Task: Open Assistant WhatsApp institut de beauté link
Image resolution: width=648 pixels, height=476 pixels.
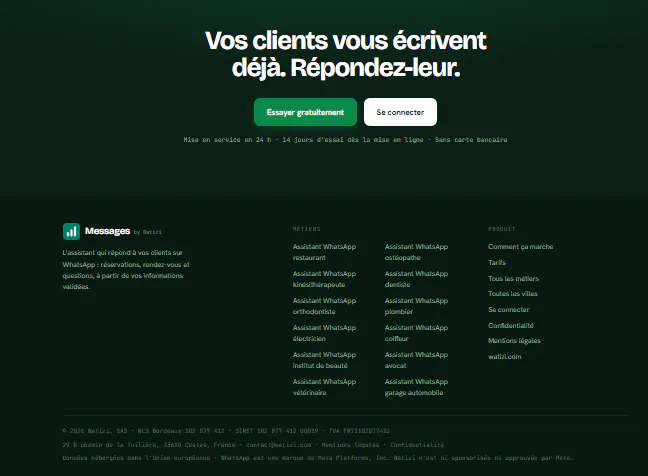Action: (x=324, y=360)
